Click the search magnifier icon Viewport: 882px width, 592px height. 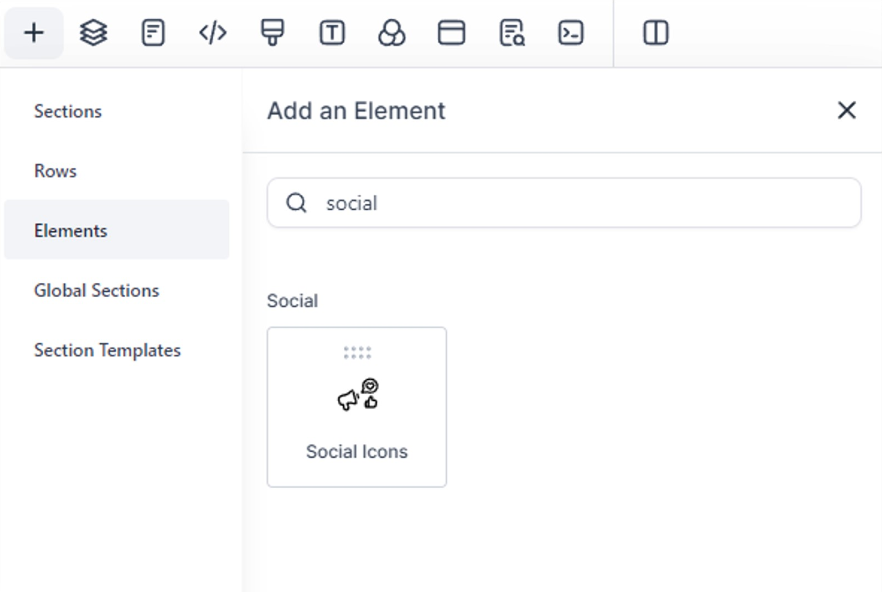(x=296, y=203)
